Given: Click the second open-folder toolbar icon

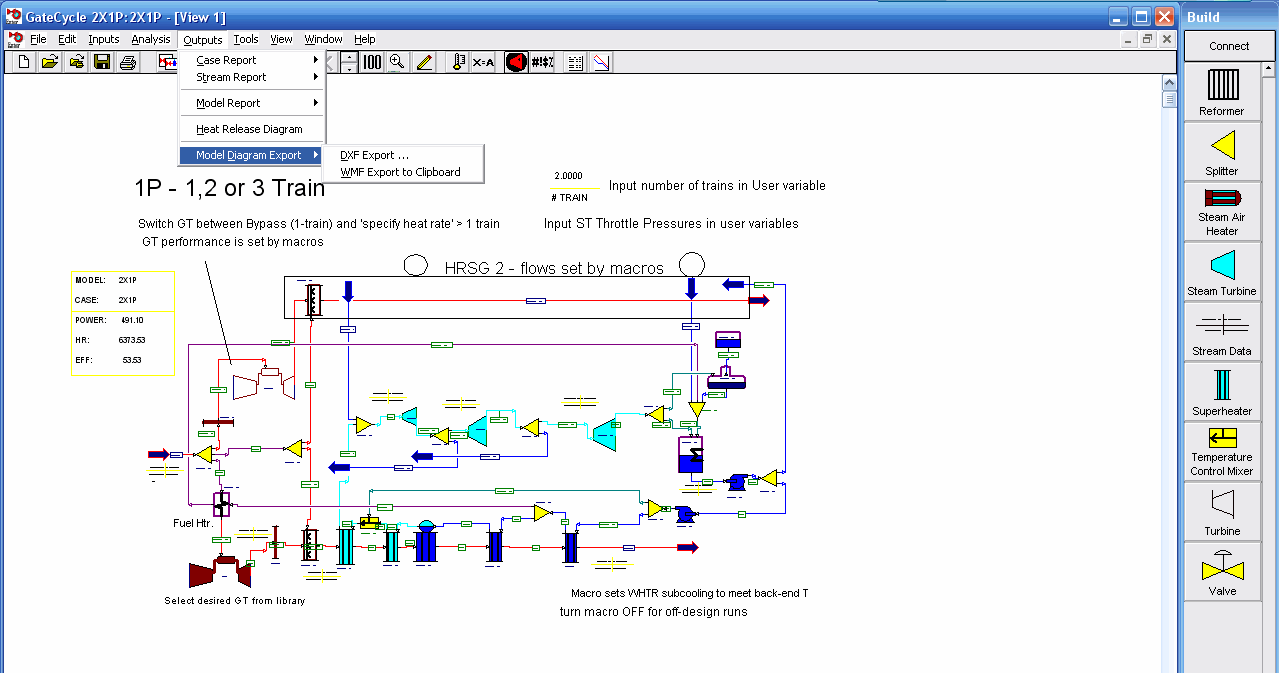Looking at the screenshot, I should point(75,62).
